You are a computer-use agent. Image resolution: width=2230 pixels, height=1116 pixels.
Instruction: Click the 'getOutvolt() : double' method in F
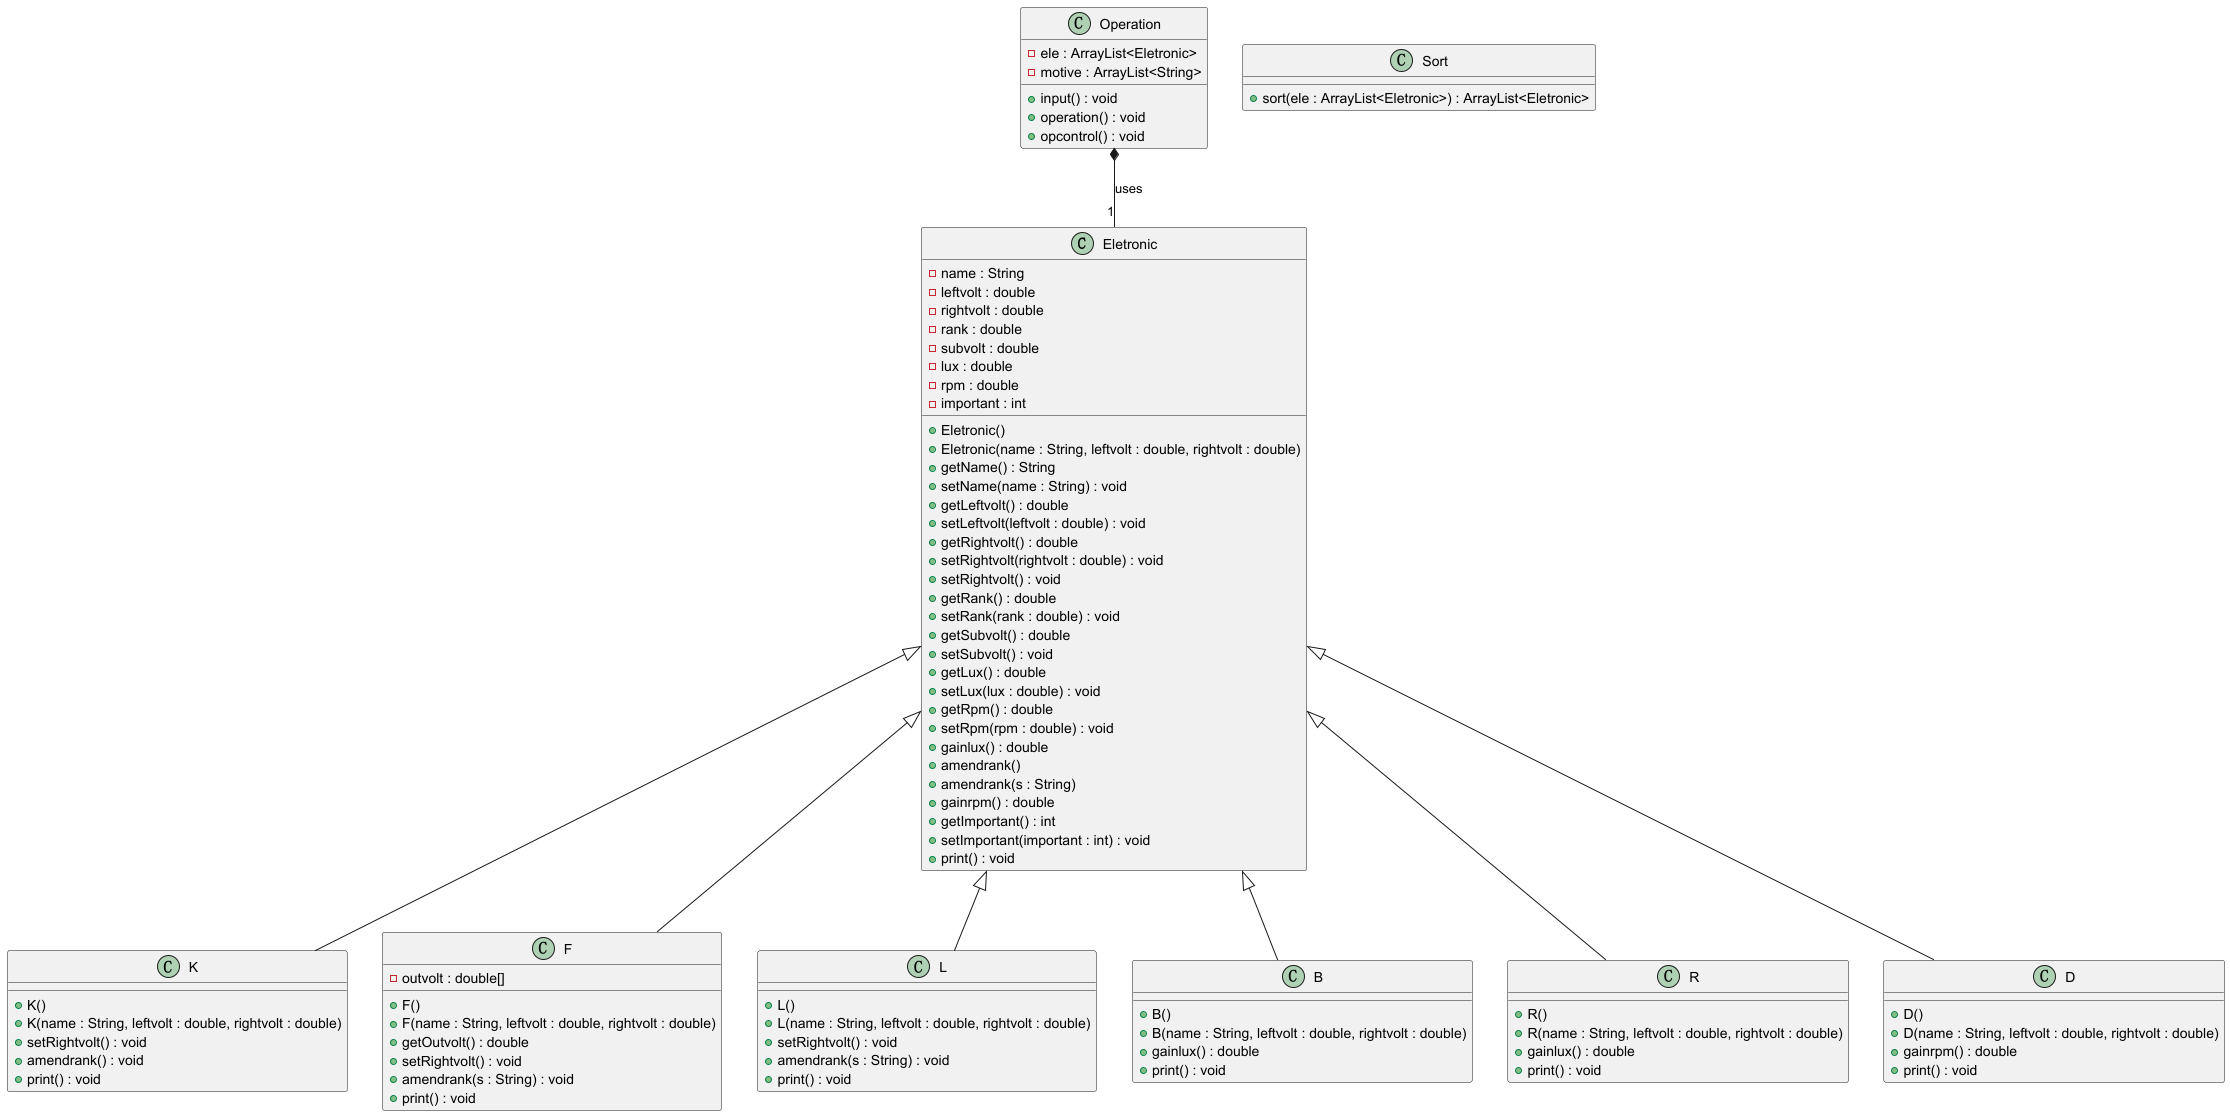click(x=464, y=1043)
